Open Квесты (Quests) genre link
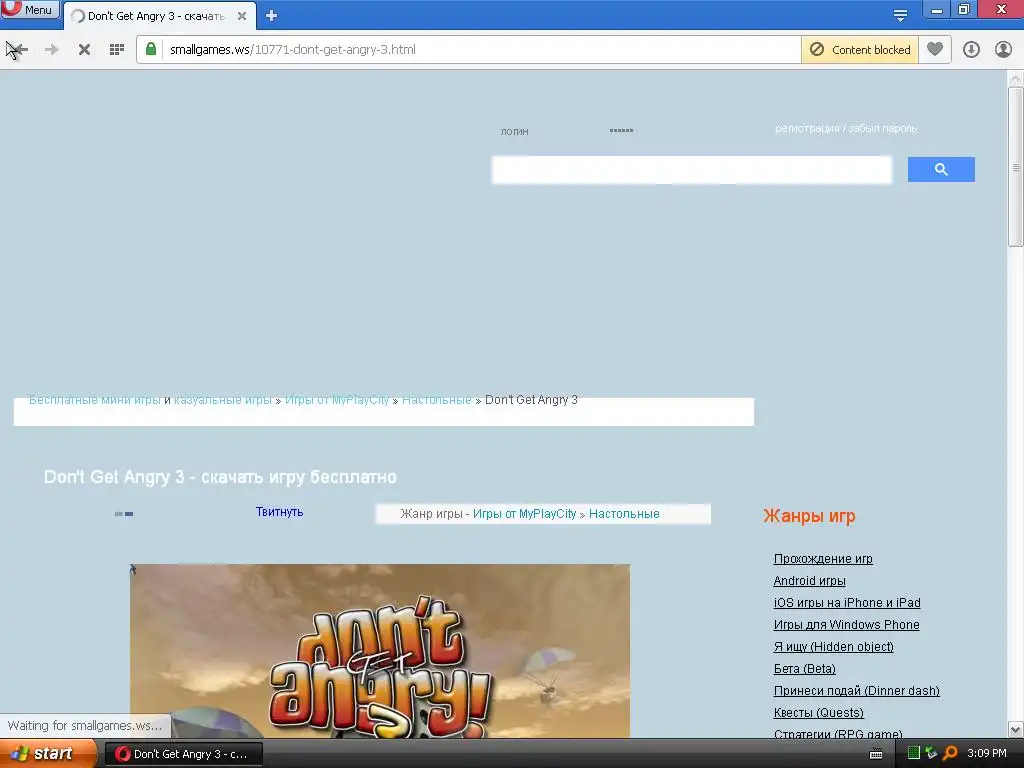Viewport: 1024px width, 768px height. click(818, 713)
